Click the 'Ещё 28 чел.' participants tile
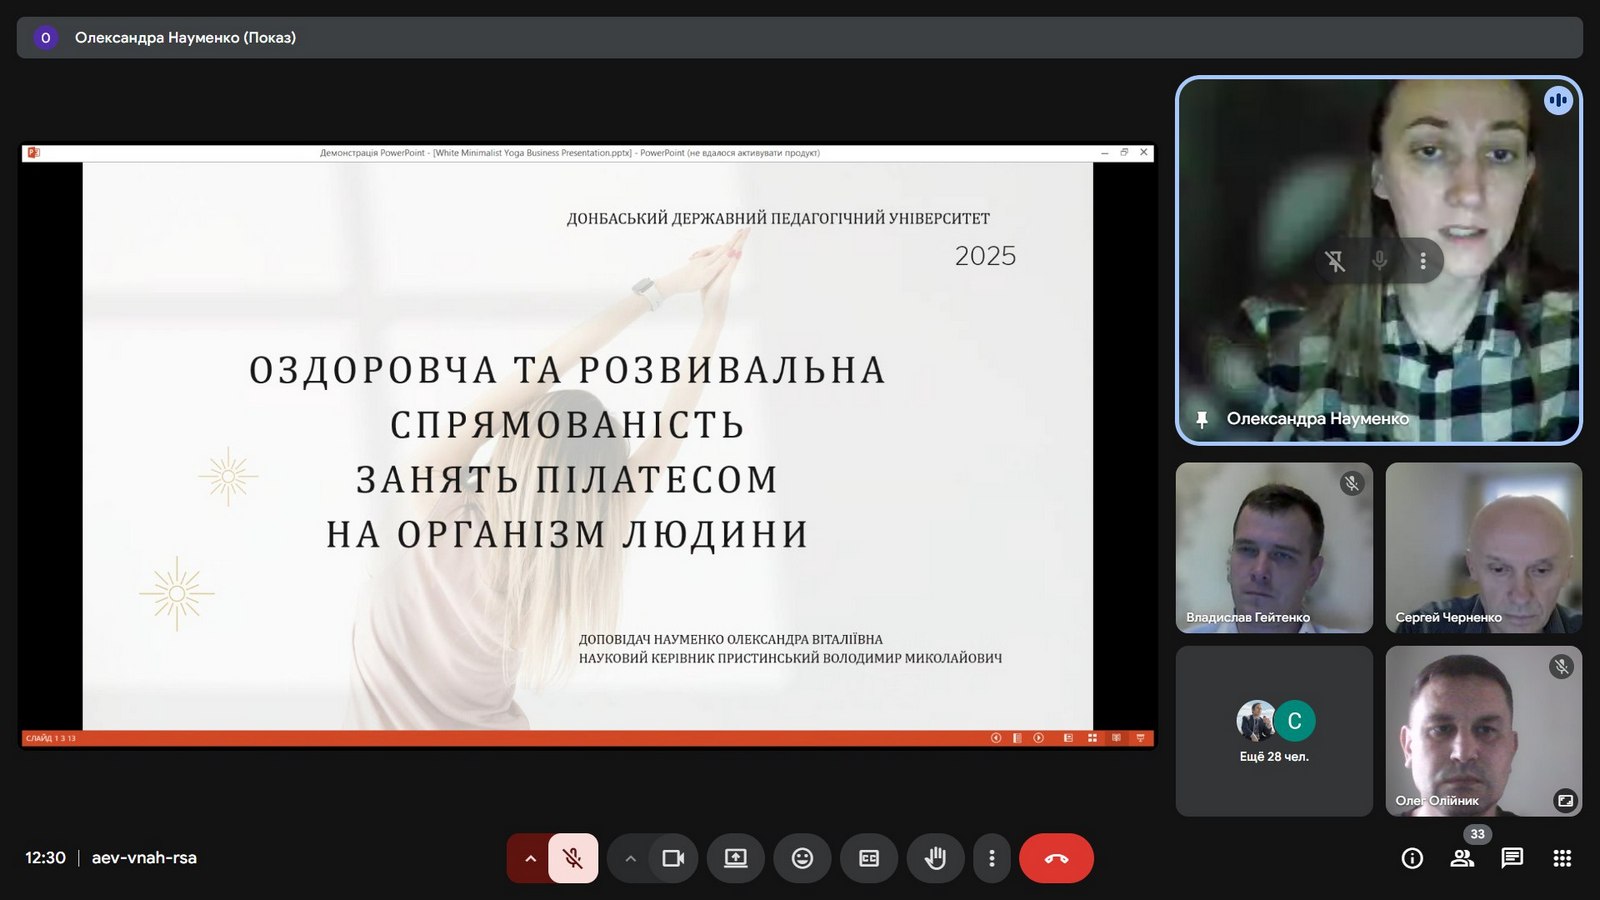This screenshot has height=900, width=1600. (1274, 731)
